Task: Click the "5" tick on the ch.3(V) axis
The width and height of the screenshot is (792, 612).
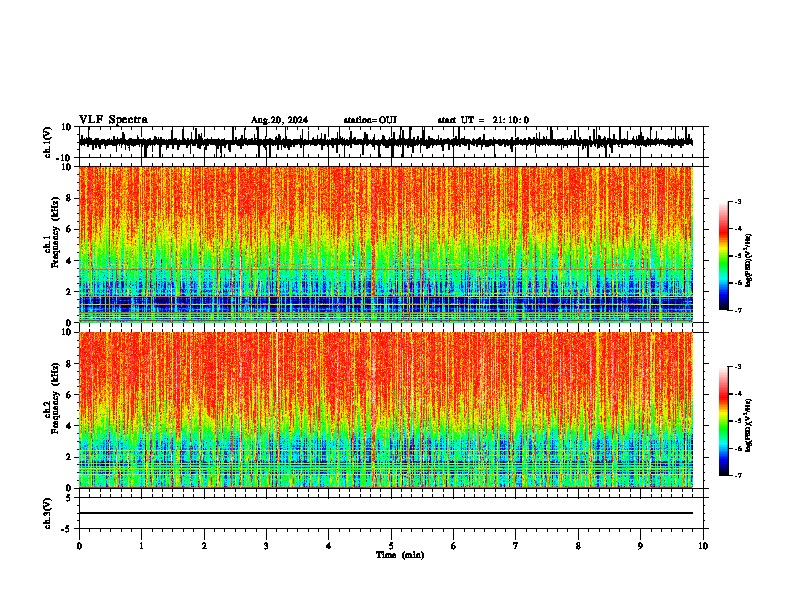Action: click(x=70, y=498)
